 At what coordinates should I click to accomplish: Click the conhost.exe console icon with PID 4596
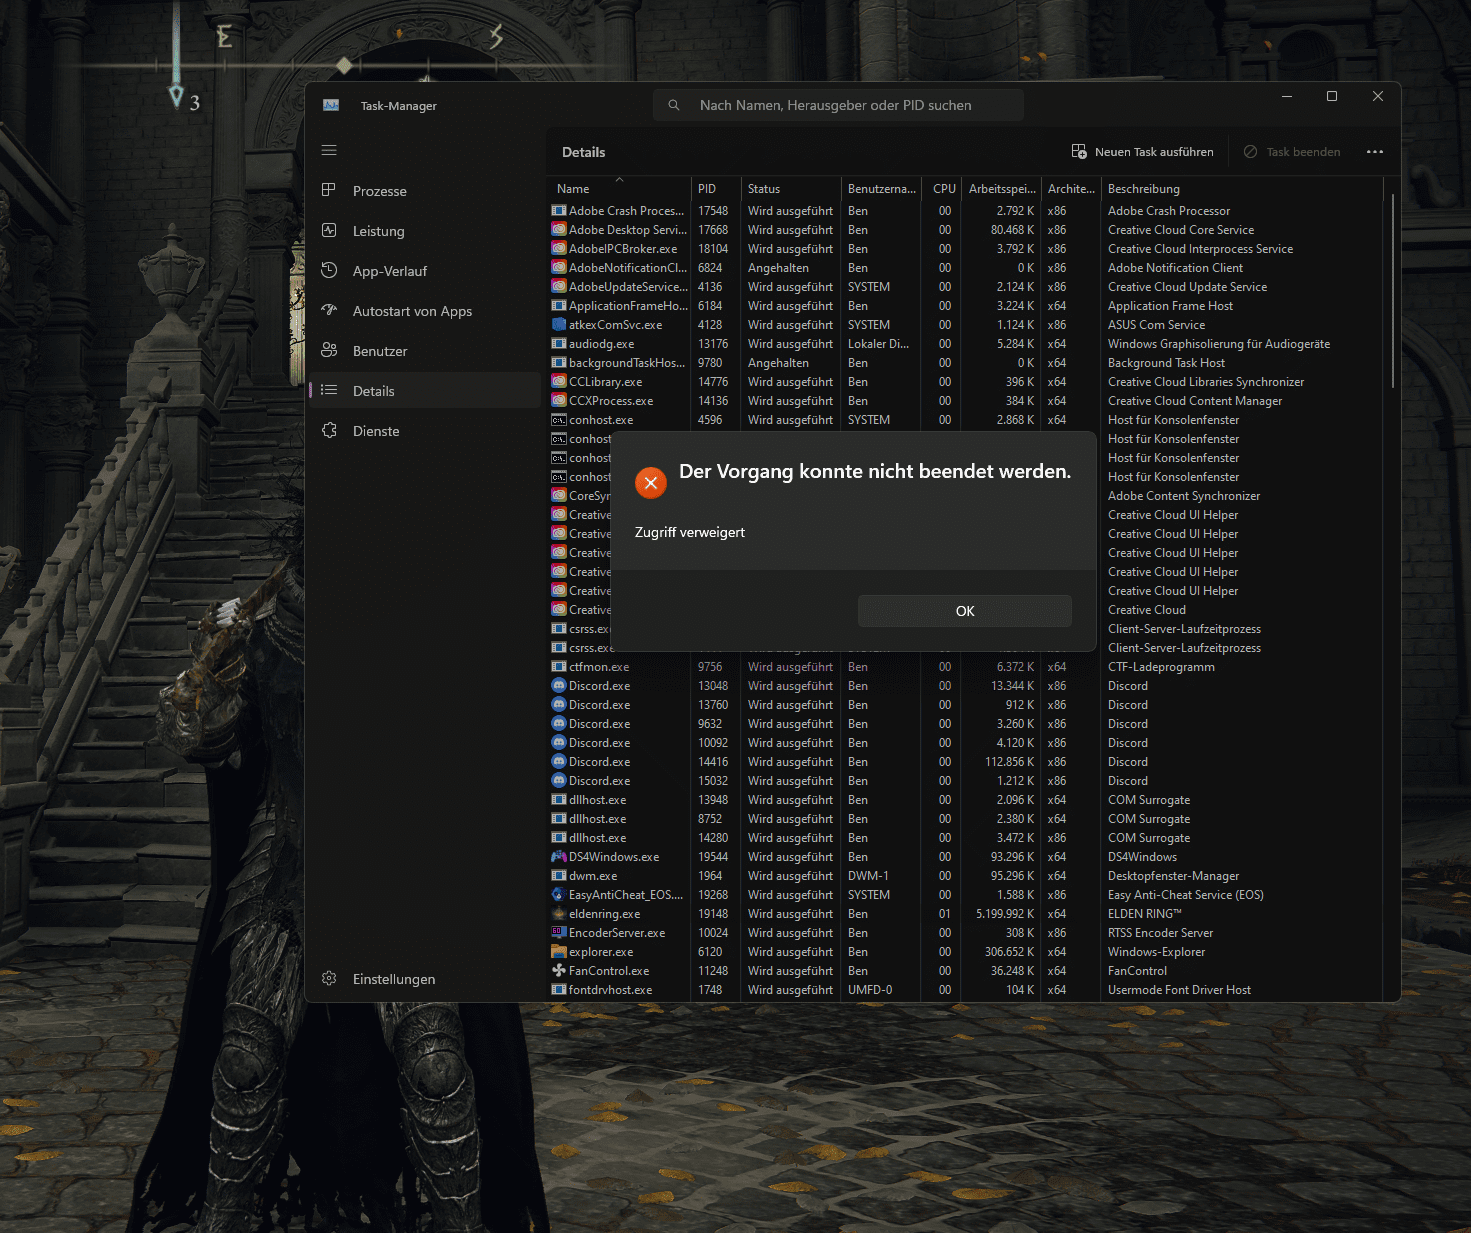coord(559,420)
